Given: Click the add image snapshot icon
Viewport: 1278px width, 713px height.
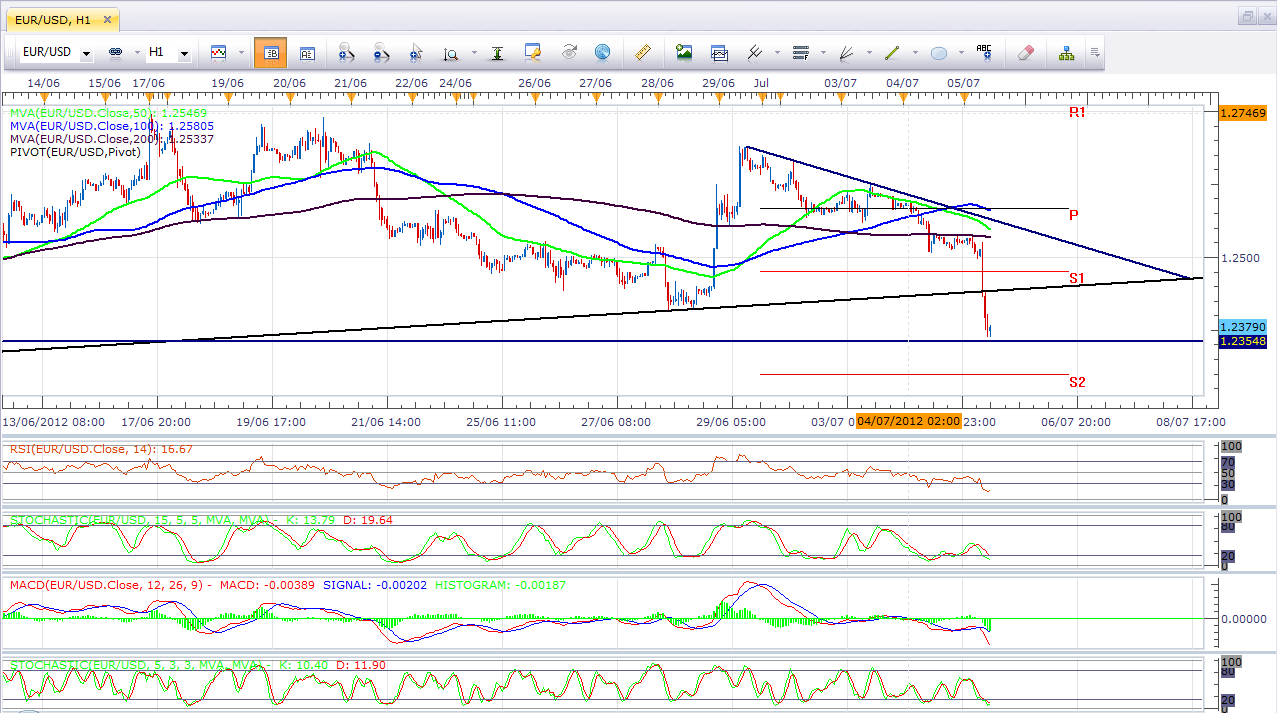Looking at the screenshot, I should coord(684,52).
